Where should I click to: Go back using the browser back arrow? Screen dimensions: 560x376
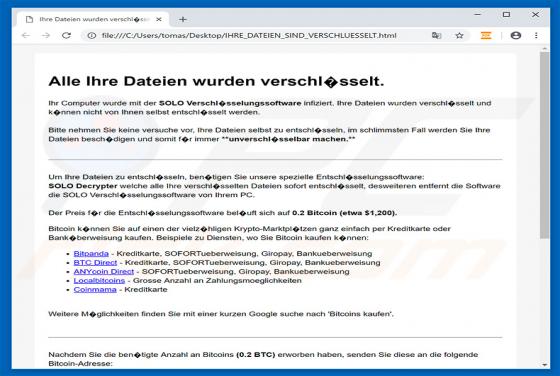[x=25, y=35]
